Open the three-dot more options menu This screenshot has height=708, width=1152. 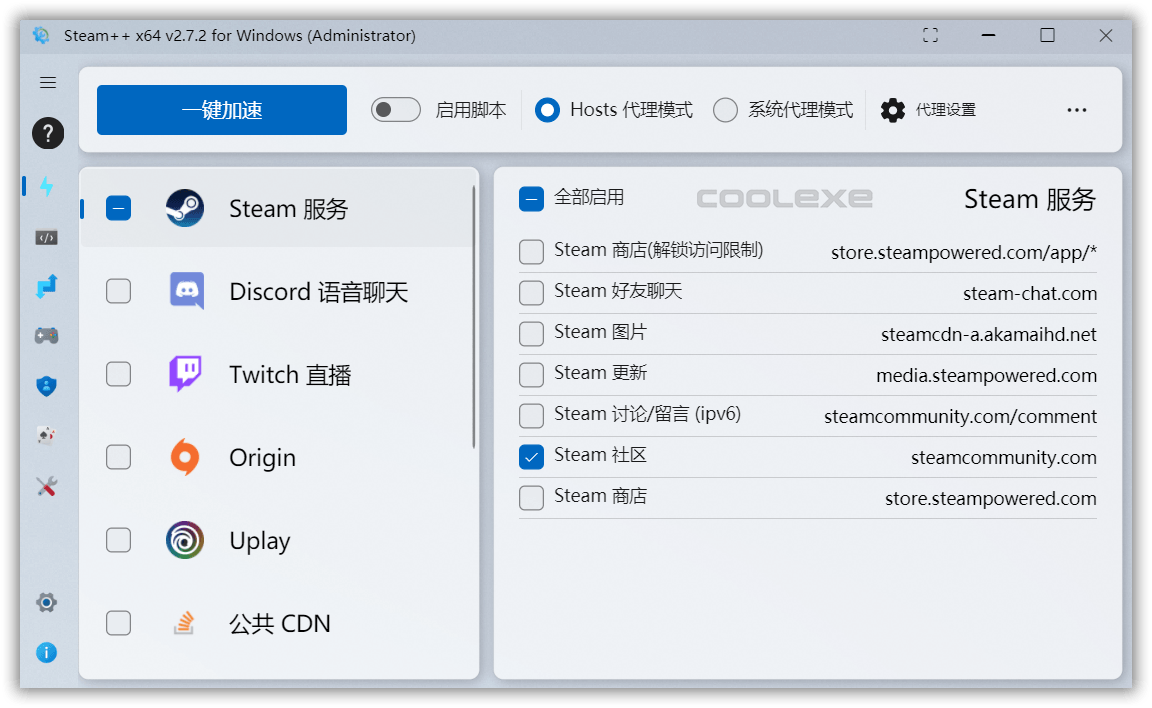pos(1077,110)
